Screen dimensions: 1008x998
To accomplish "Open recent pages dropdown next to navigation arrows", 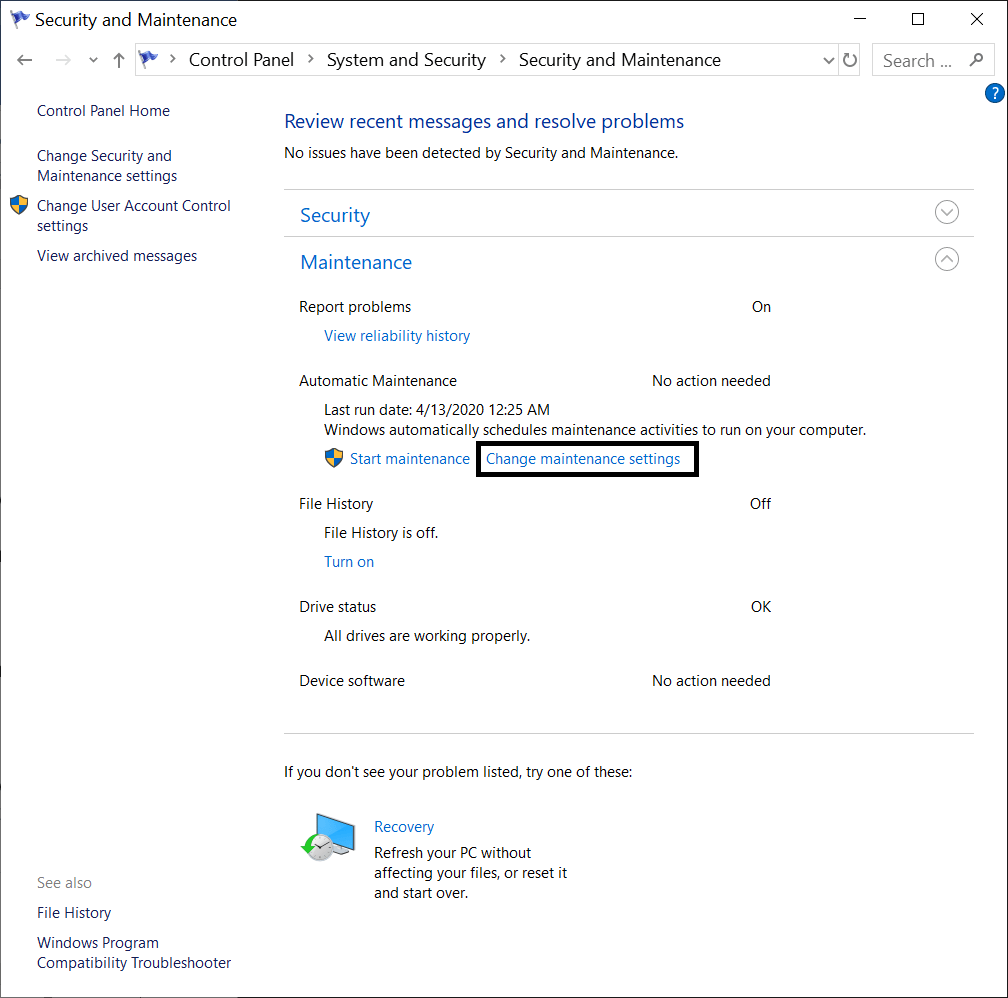I will coord(93,60).
